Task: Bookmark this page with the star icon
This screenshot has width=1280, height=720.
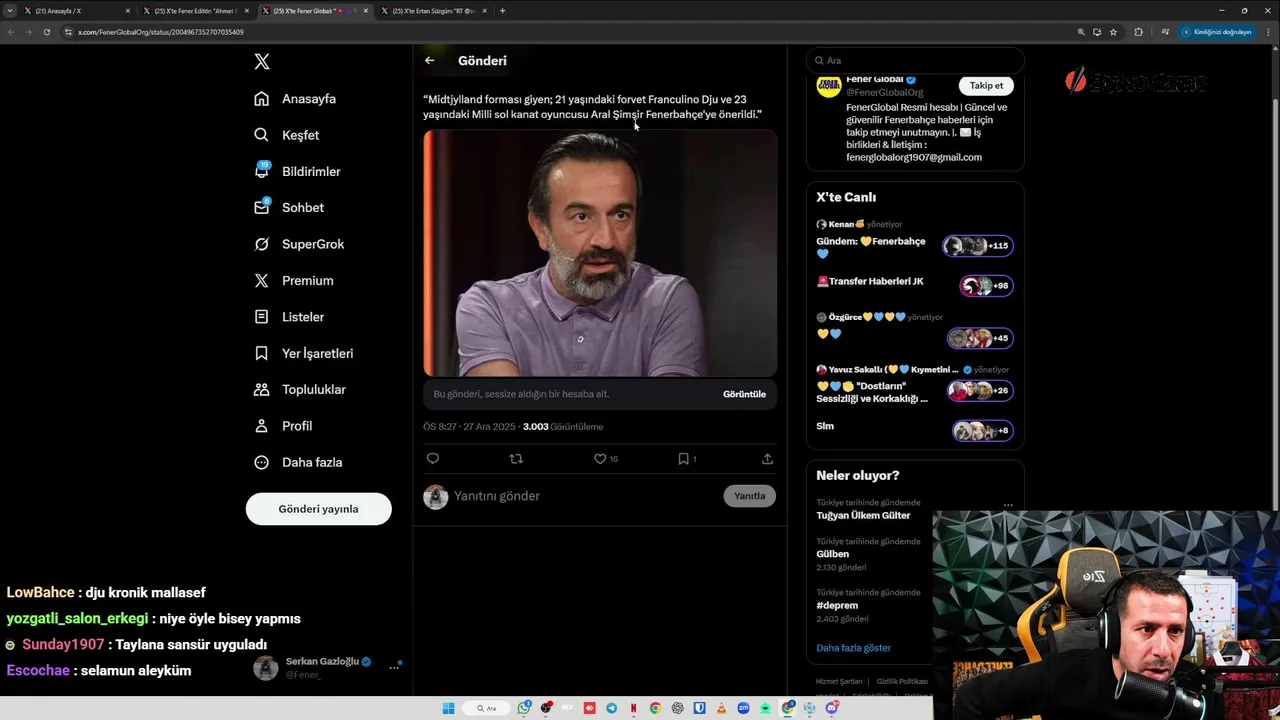Action: tap(1113, 32)
